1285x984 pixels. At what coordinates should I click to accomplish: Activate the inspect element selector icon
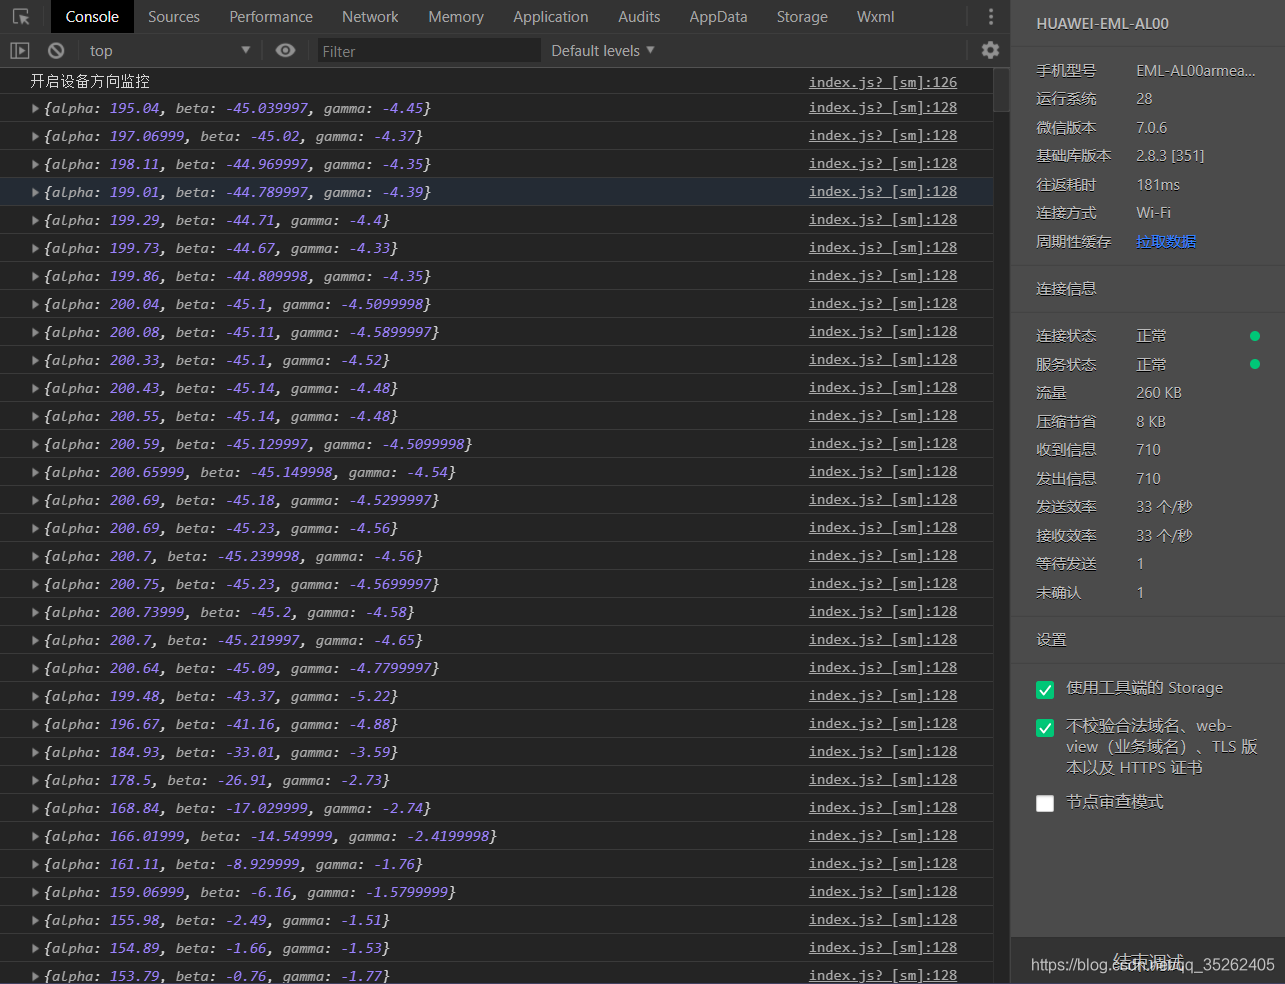click(x=20, y=17)
